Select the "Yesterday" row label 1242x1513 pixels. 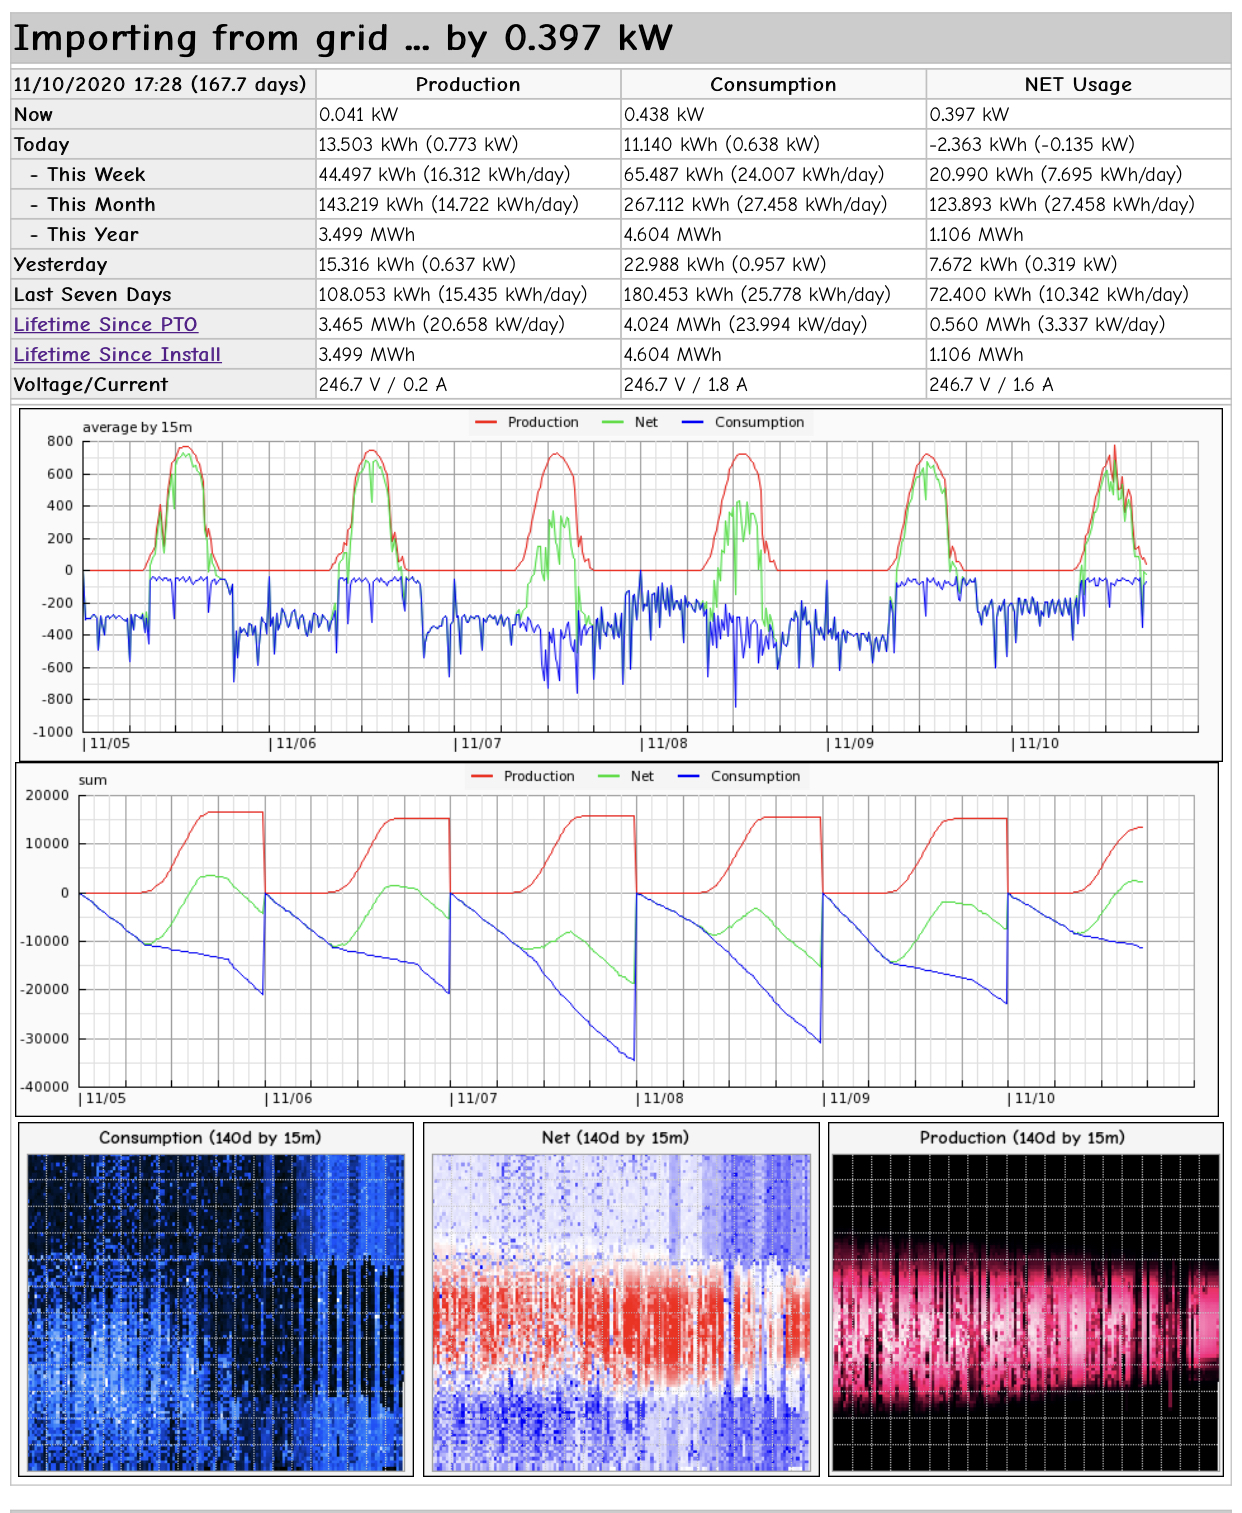click(60, 265)
